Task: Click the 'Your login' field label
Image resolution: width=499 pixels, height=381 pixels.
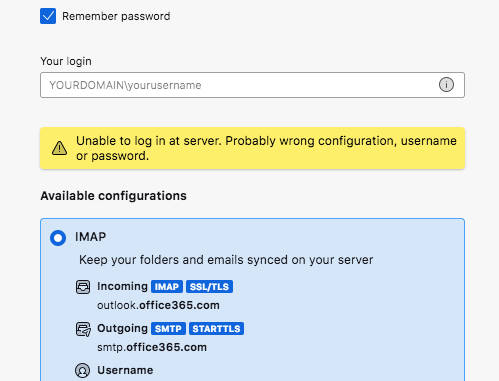Action: tap(66, 61)
